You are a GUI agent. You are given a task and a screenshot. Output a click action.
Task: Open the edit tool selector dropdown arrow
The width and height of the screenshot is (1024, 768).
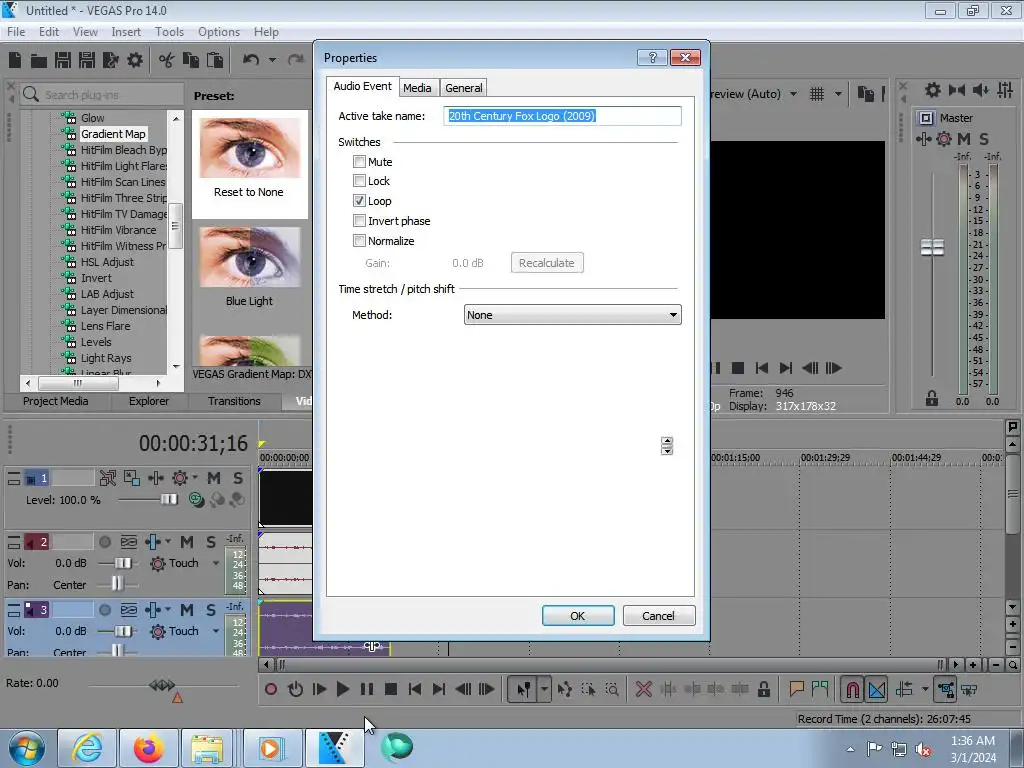coord(544,689)
